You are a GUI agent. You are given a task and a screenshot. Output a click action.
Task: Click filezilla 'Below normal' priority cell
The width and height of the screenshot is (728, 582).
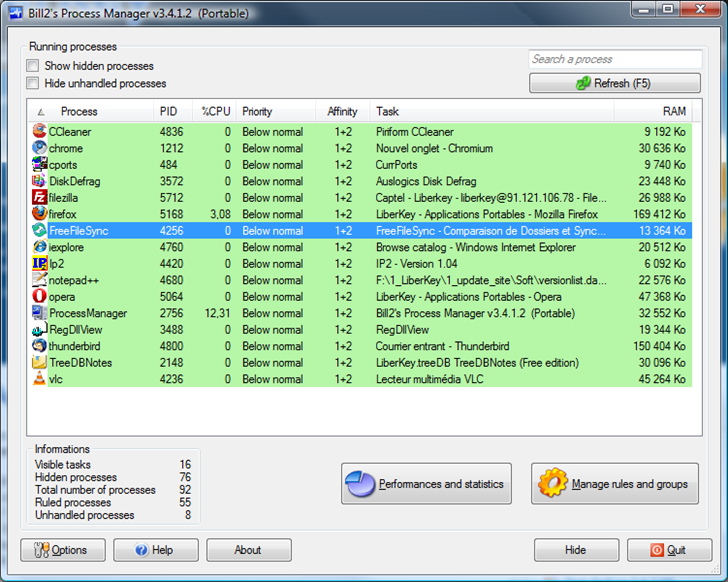click(x=273, y=198)
